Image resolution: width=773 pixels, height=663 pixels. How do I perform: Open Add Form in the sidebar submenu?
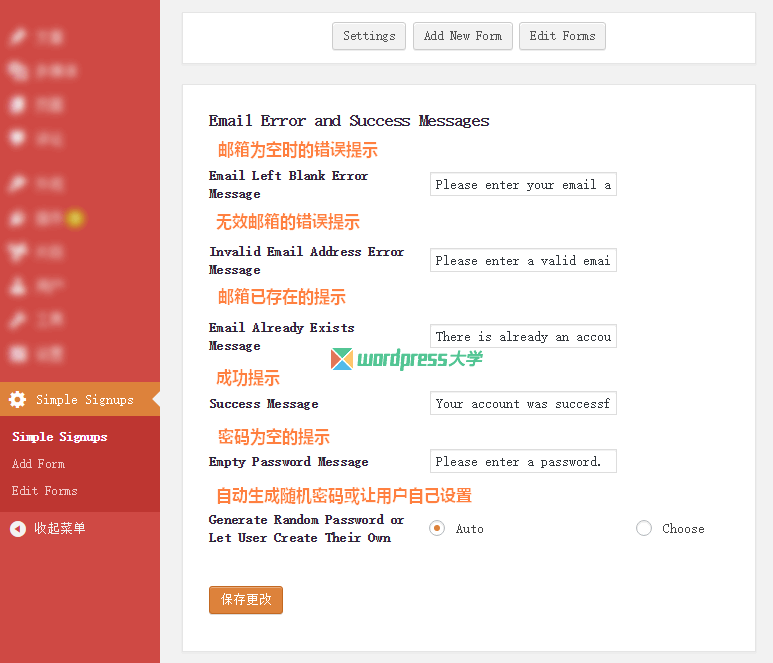point(38,464)
